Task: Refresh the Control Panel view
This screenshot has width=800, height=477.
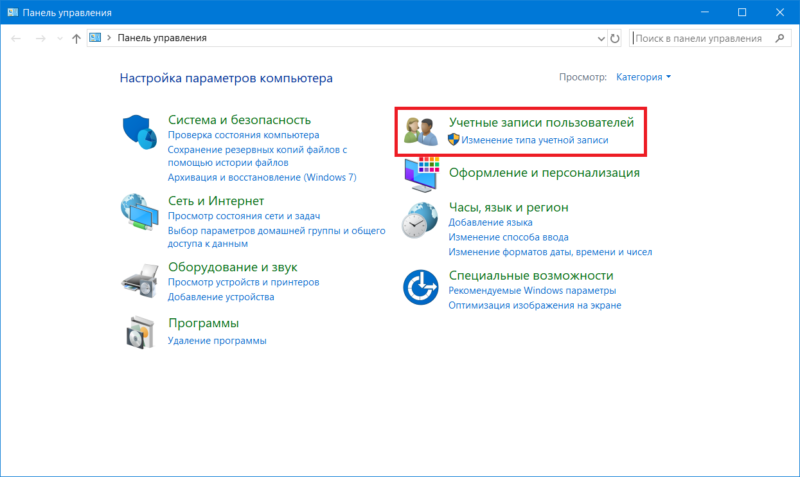Action: 615,38
